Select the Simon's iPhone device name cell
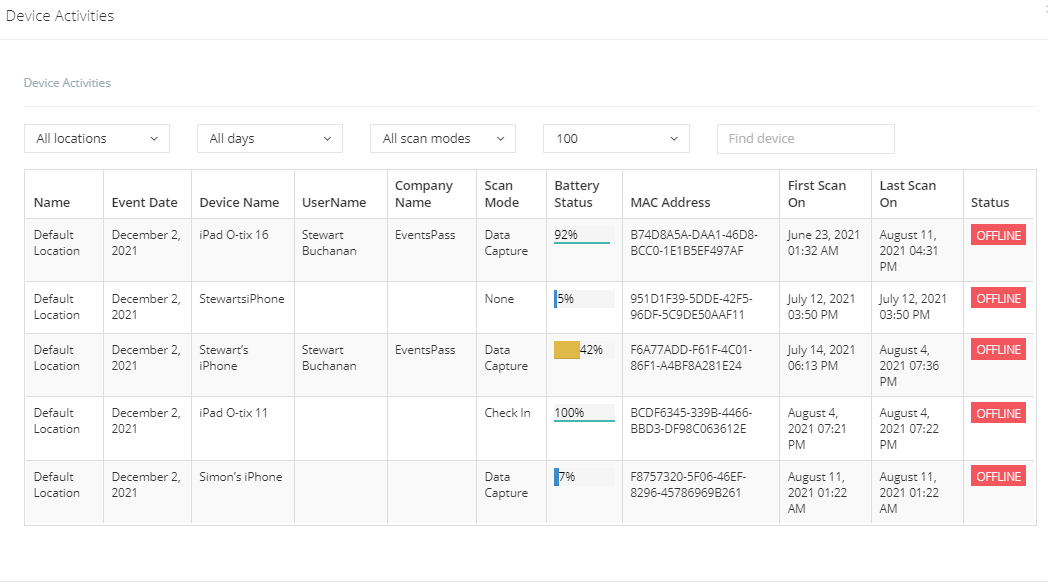1048x587 pixels. pos(241,477)
